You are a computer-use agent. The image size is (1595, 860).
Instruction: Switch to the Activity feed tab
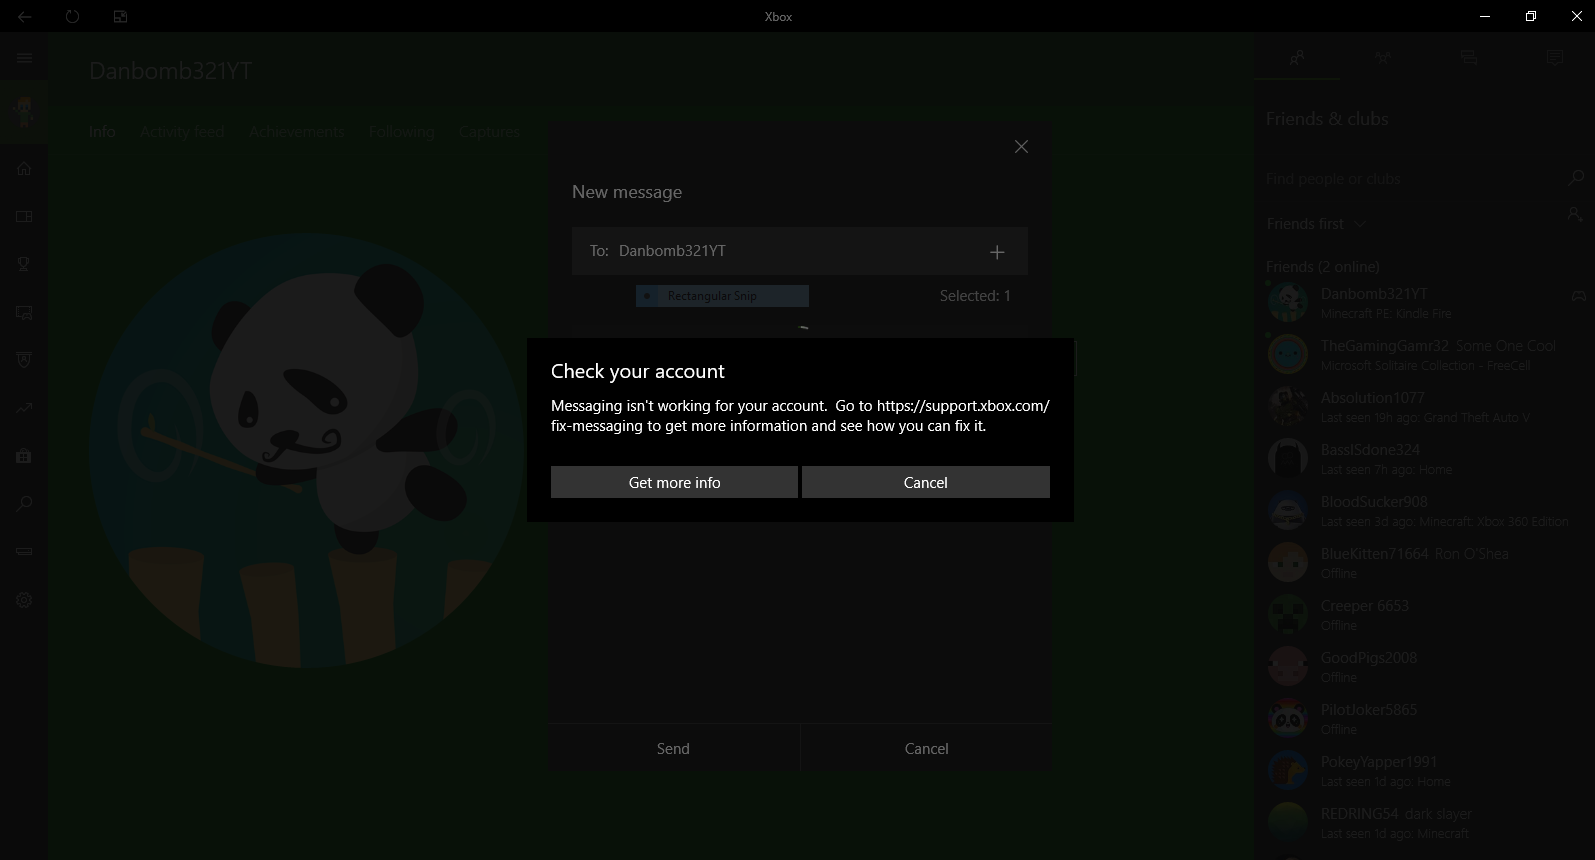(x=182, y=132)
